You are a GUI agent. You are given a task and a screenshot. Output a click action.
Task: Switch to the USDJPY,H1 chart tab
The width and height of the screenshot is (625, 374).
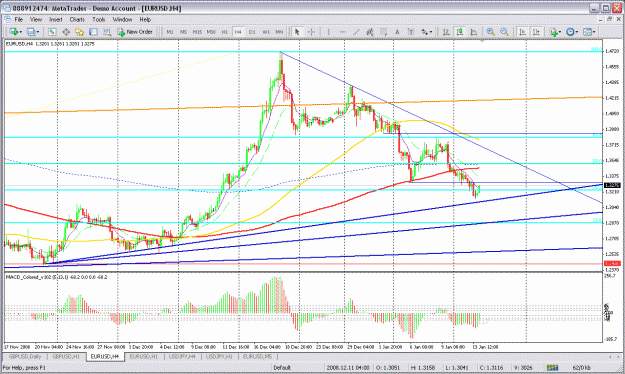[x=219, y=356]
